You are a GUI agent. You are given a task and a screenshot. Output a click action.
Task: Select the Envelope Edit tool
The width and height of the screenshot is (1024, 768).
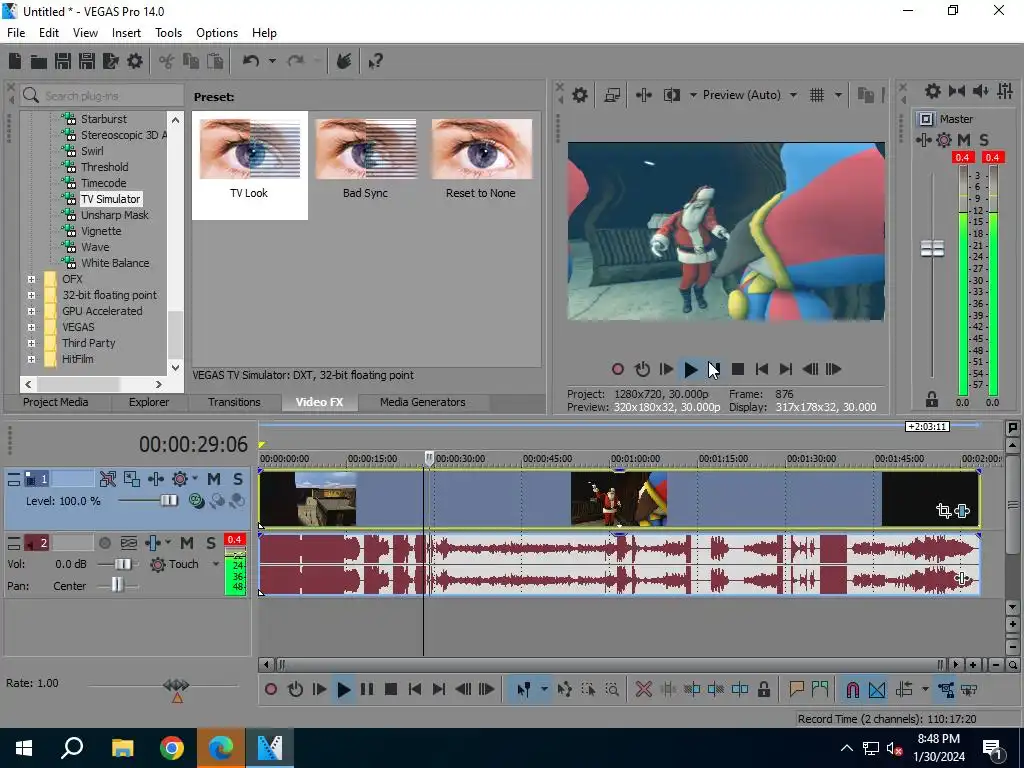[x=565, y=689]
